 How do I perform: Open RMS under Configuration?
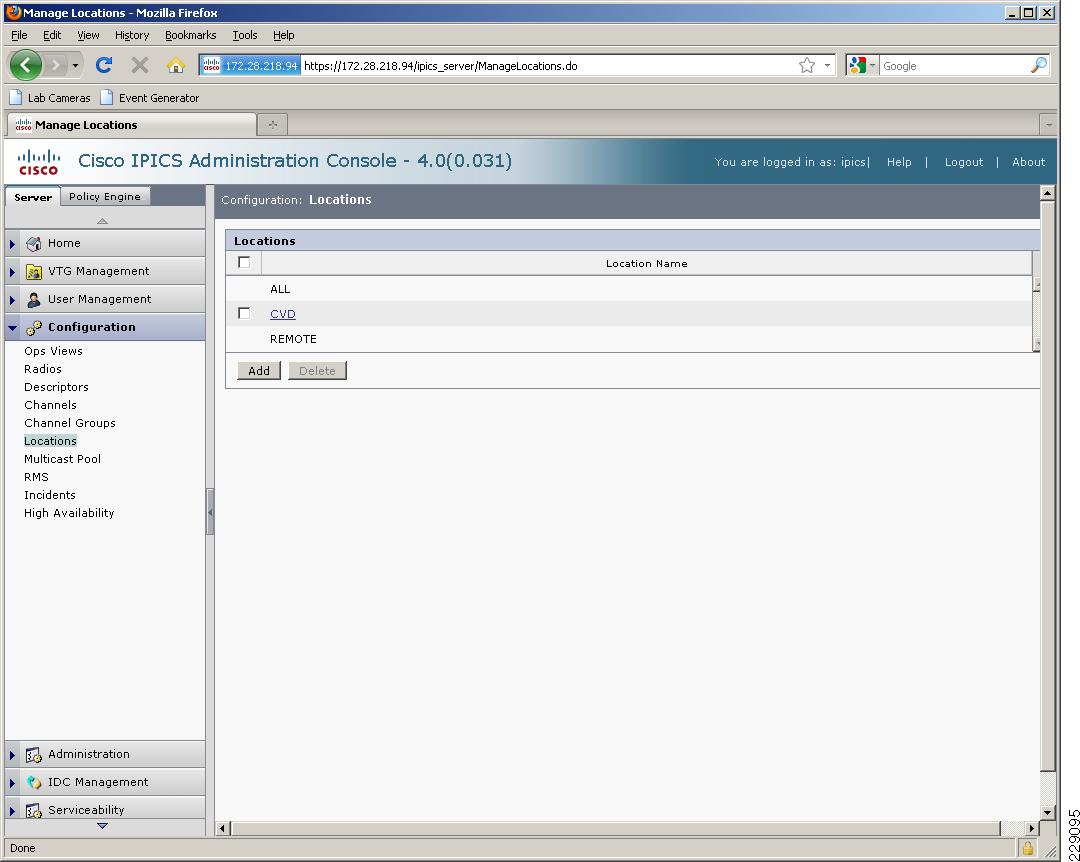point(36,477)
